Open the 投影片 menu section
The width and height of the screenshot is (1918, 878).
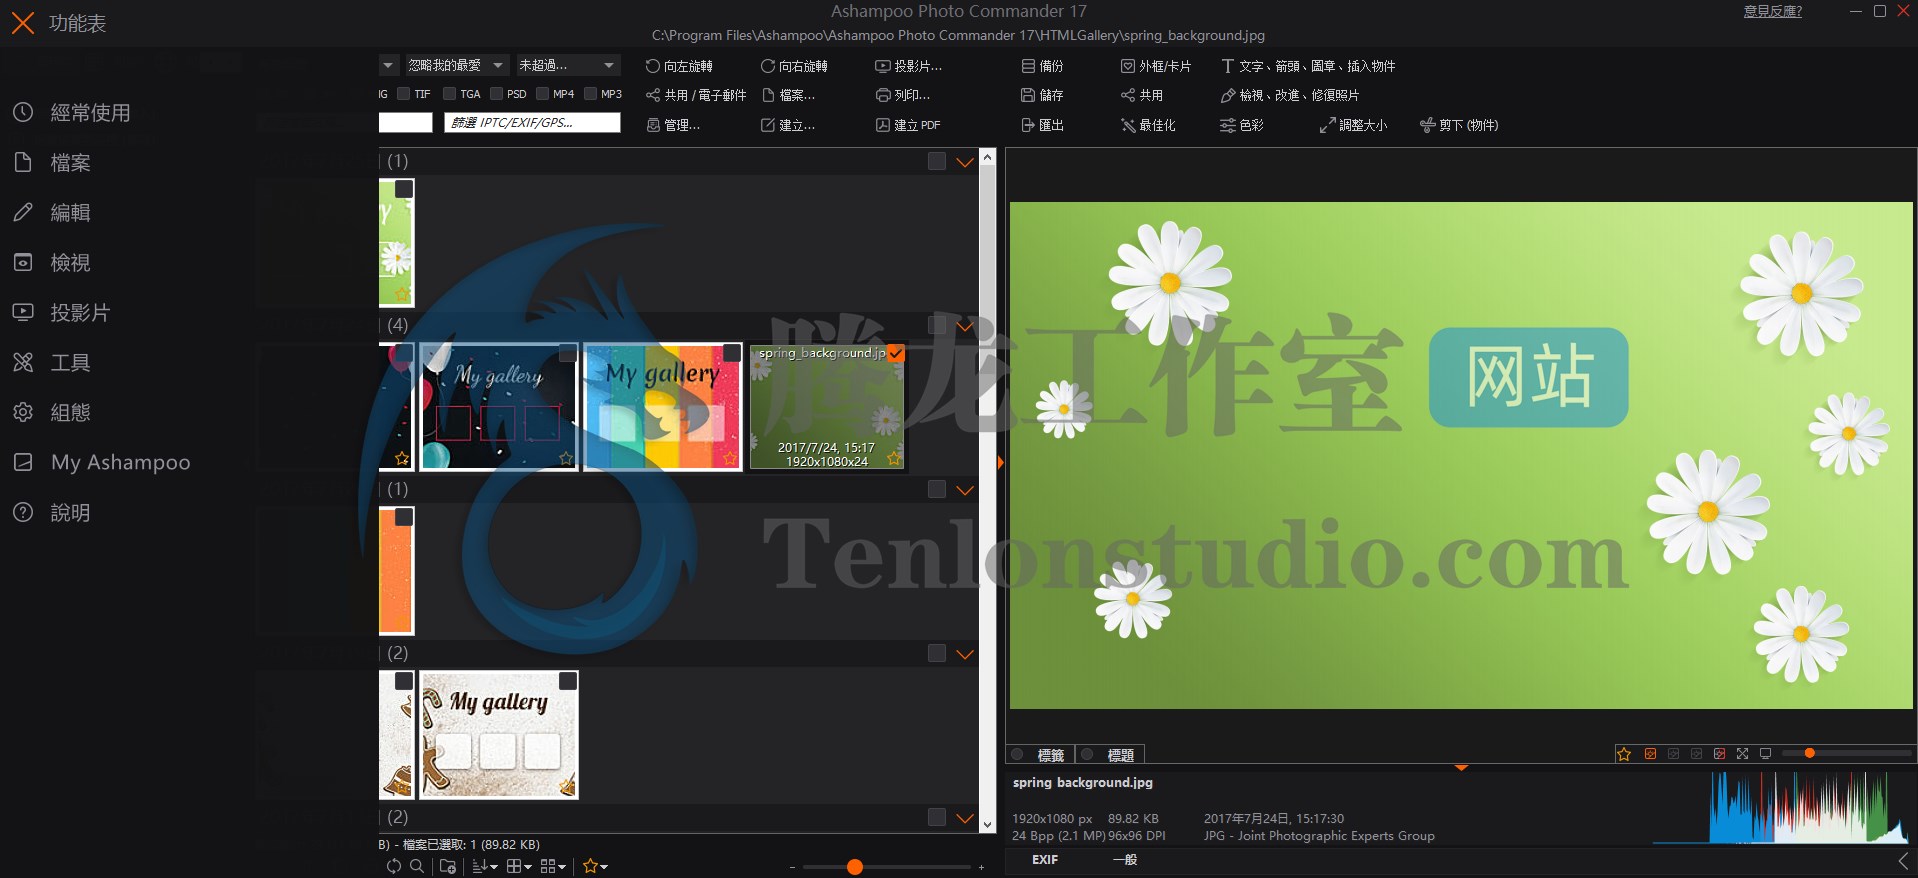tap(62, 312)
